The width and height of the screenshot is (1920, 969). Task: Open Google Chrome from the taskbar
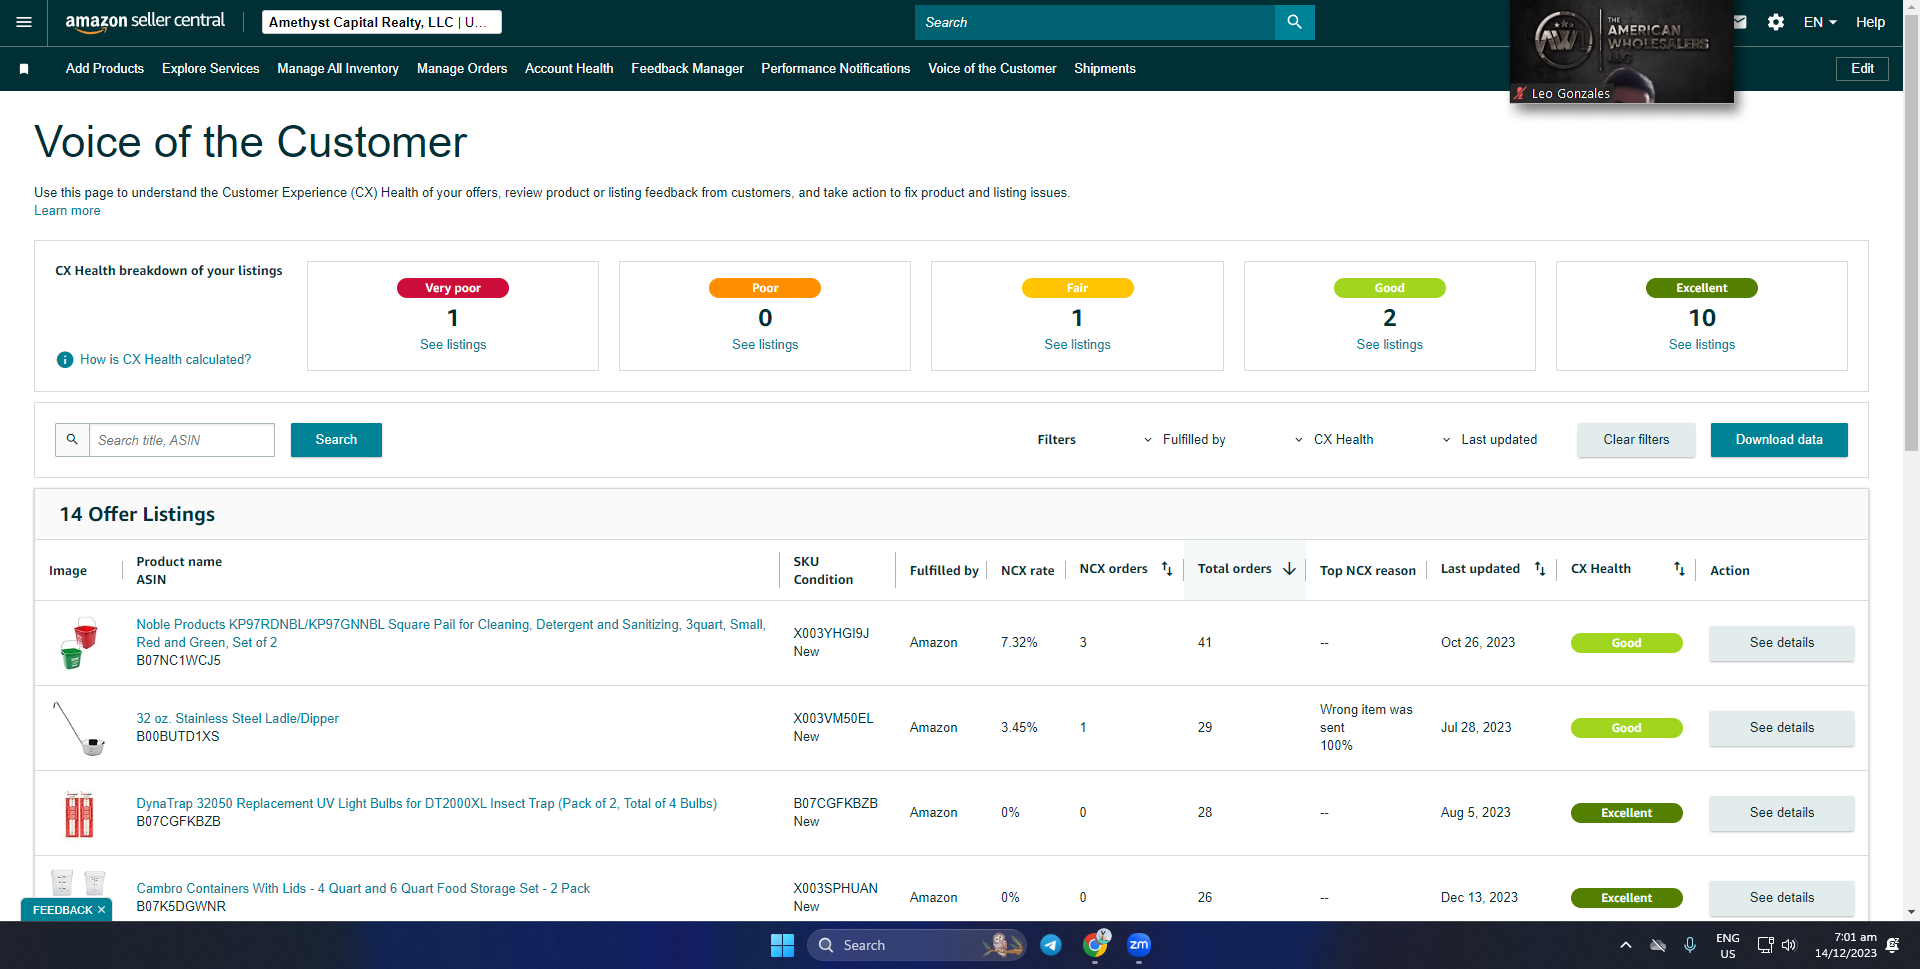click(1095, 945)
